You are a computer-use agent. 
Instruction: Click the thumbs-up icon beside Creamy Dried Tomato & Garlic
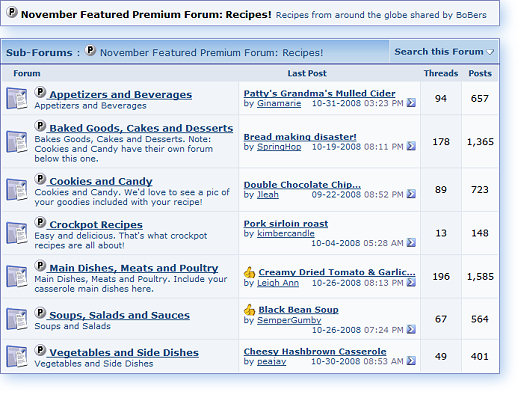click(249, 272)
